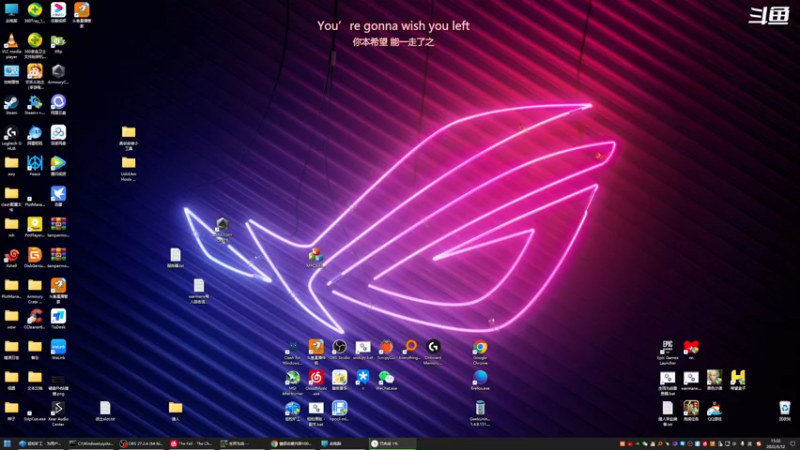Viewport: 800px width, 450px height.
Task: Switch to OBS 27.2.4 taskbar window
Action: click(x=142, y=444)
